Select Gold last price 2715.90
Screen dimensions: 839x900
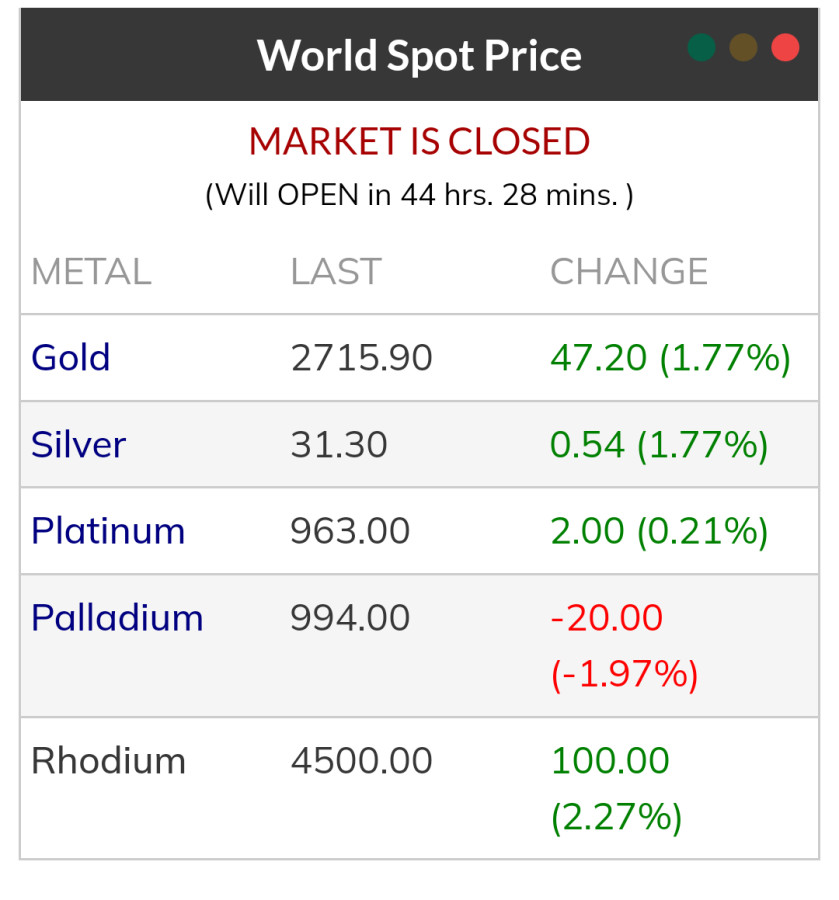click(361, 358)
